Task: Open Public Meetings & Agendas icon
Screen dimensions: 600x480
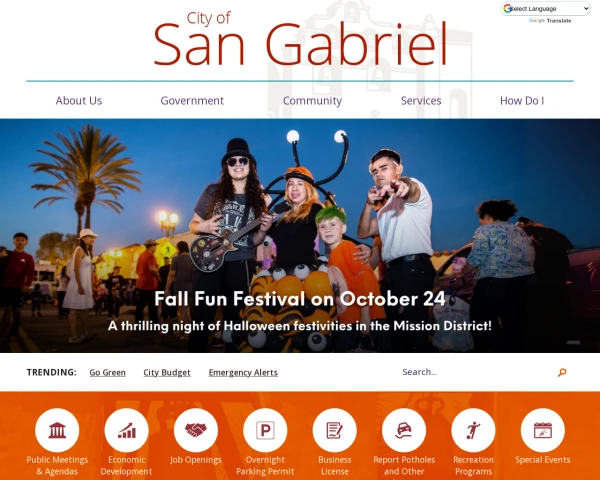Action: pyautogui.click(x=57, y=430)
